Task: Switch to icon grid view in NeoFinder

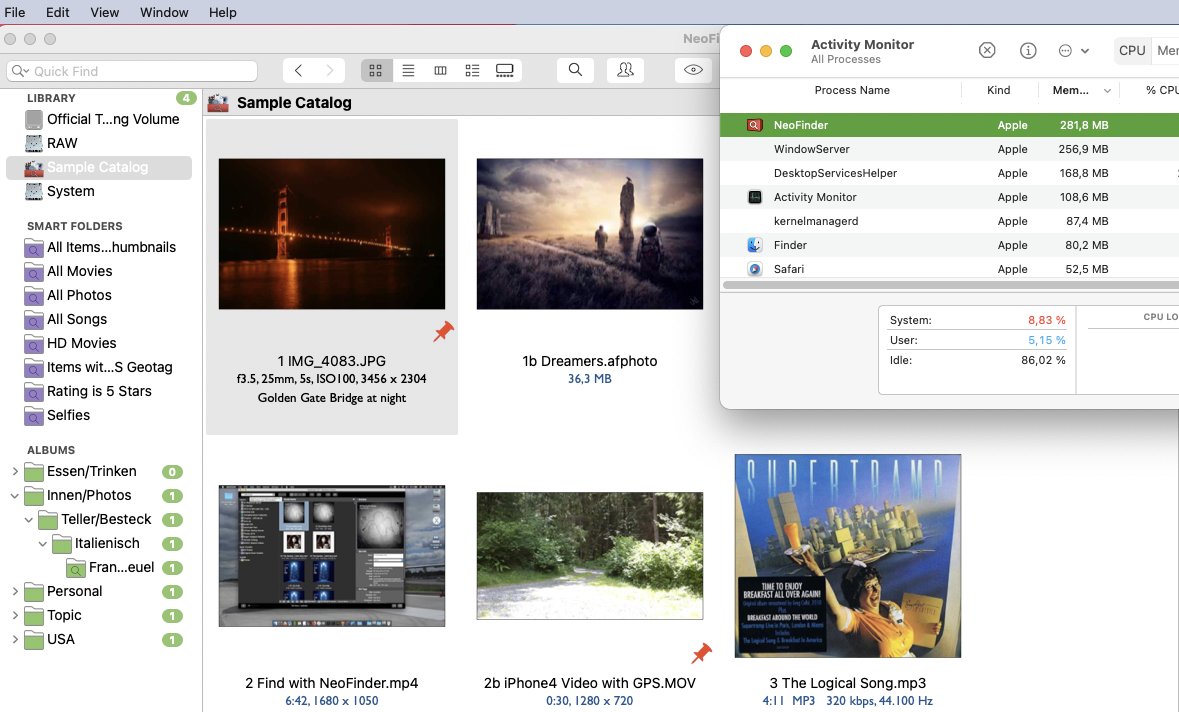Action: coord(376,71)
